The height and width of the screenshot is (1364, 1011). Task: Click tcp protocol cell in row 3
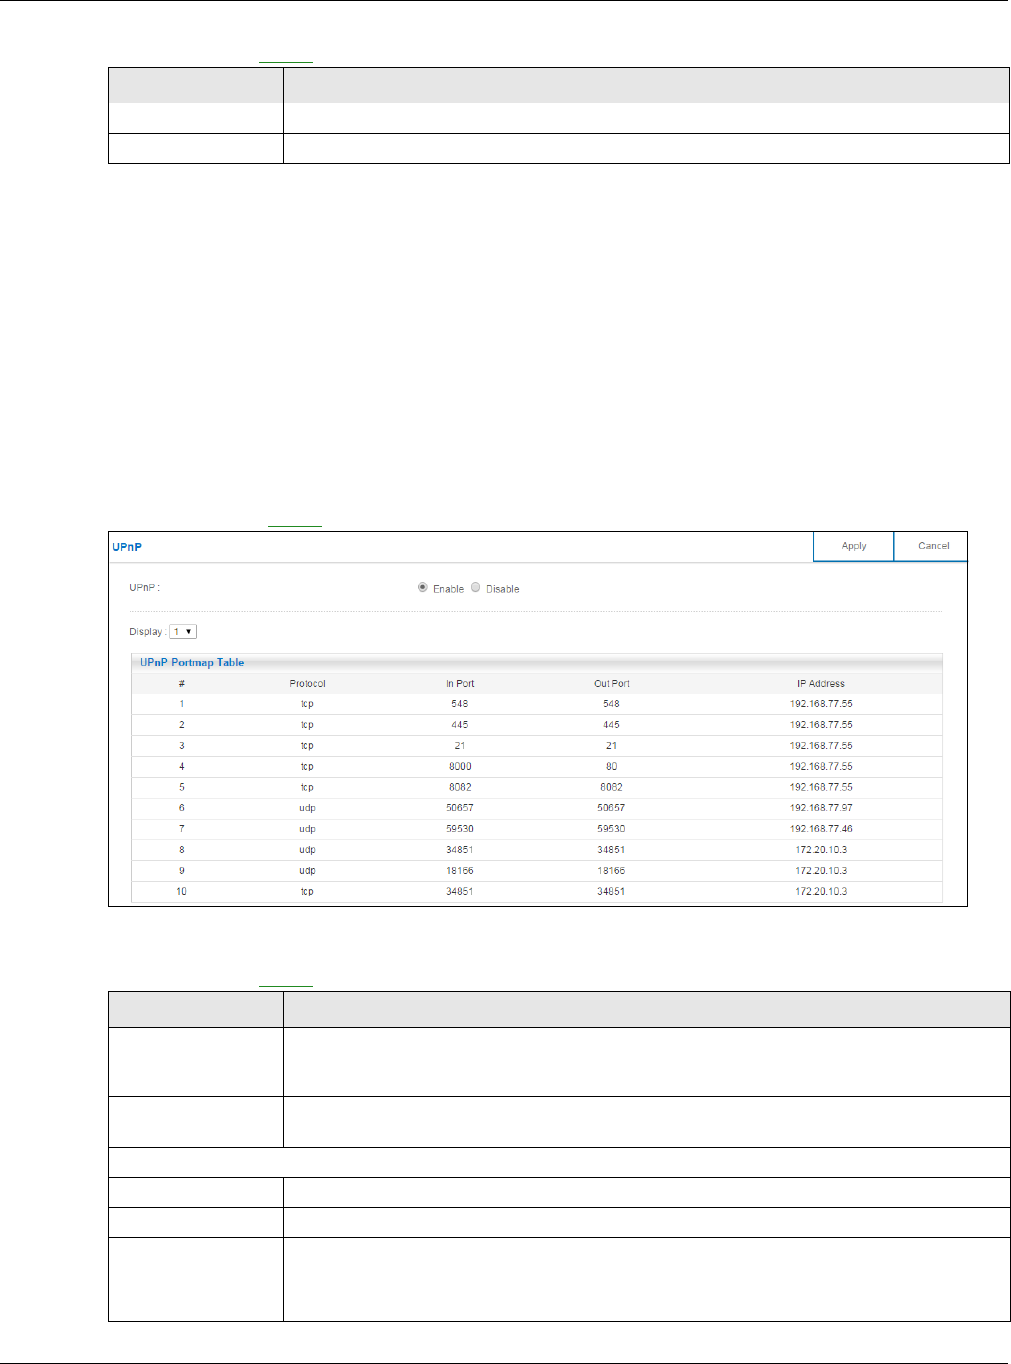pyautogui.click(x=307, y=746)
